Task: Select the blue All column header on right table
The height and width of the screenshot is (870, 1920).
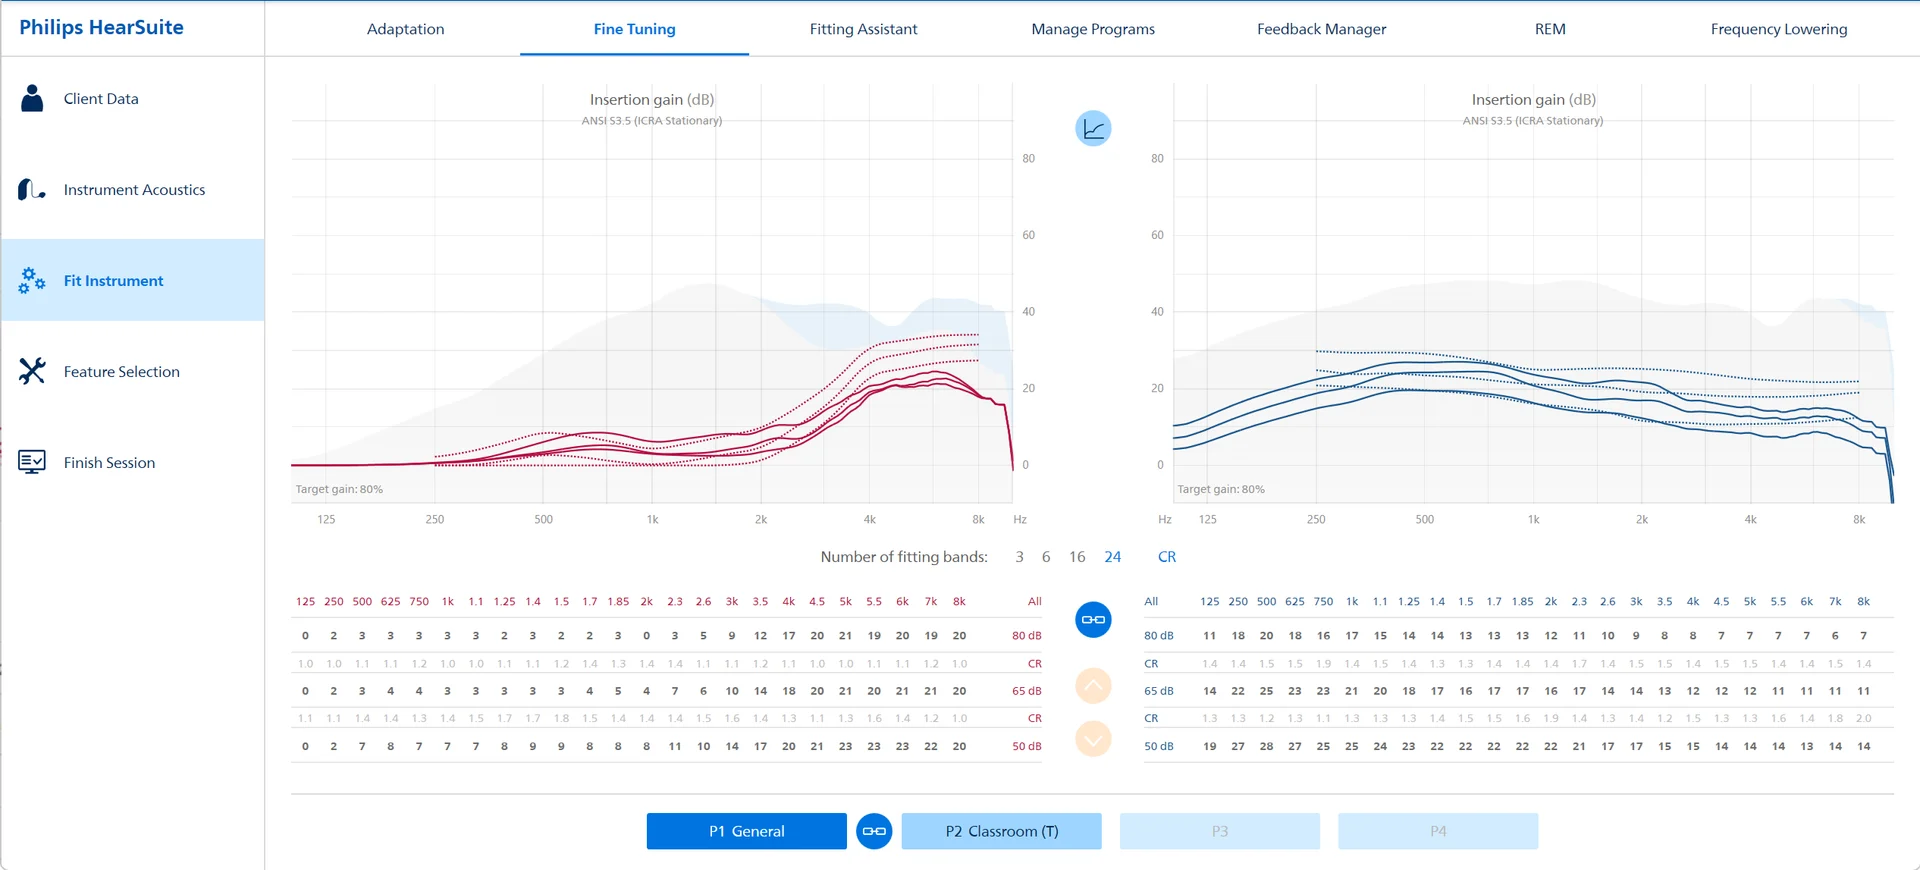Action: (x=1151, y=602)
